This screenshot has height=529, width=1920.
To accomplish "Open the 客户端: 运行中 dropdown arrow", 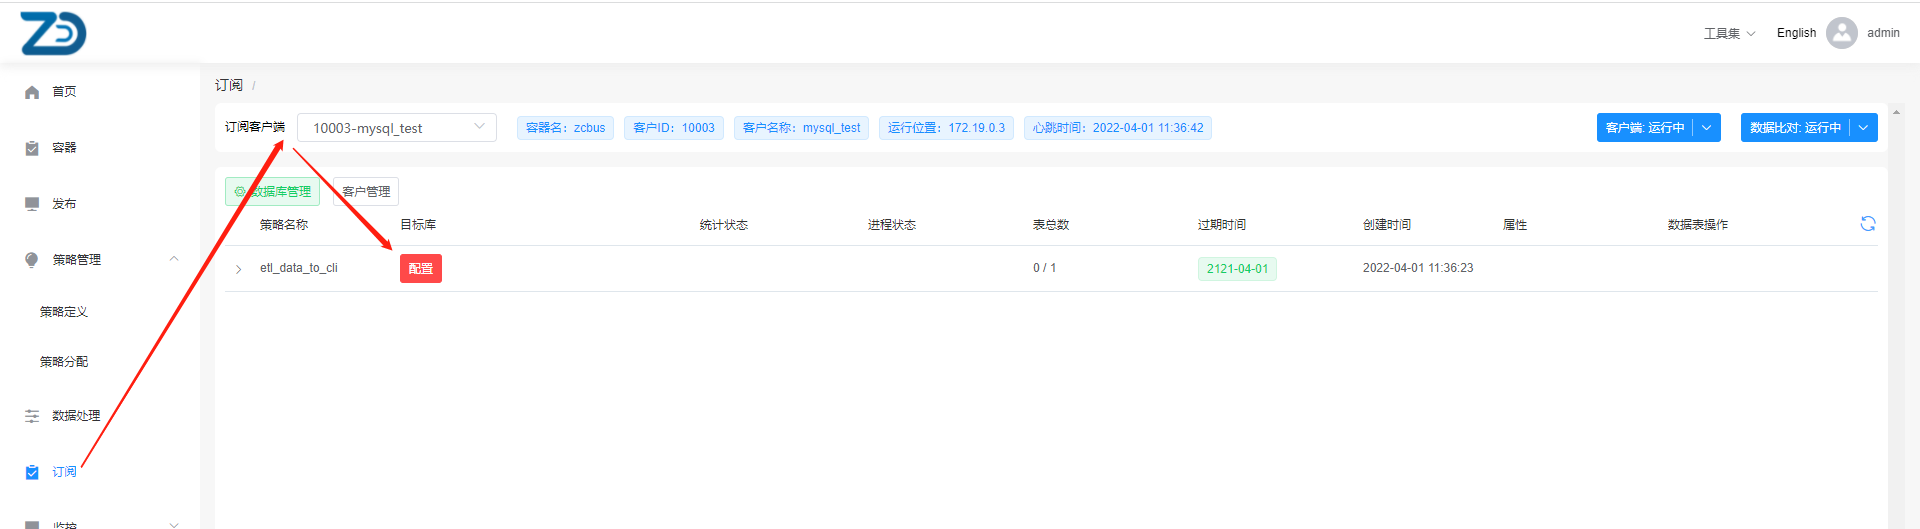I will pyautogui.click(x=1707, y=128).
